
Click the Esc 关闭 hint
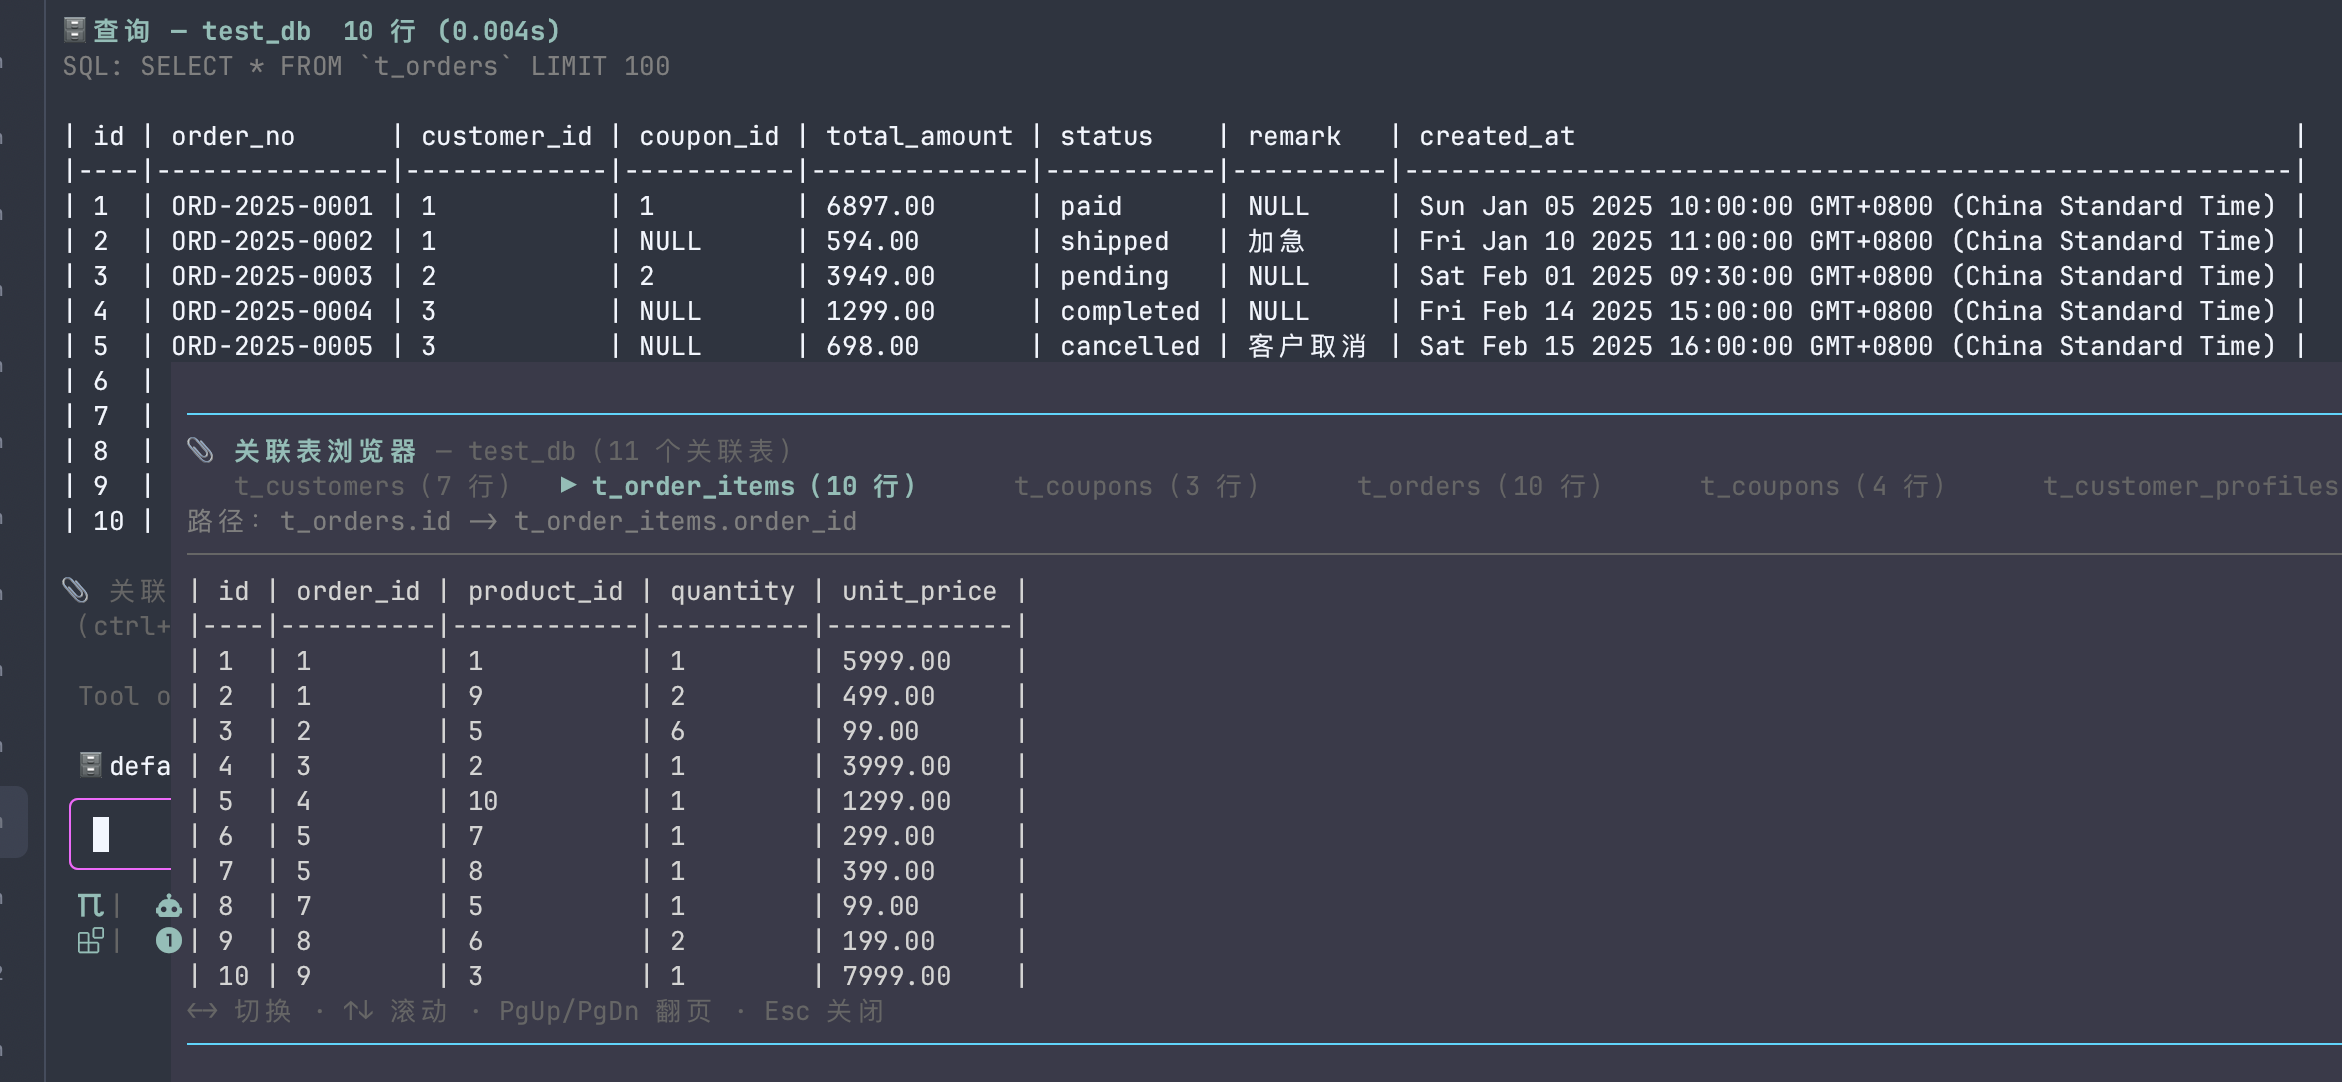click(x=824, y=1011)
